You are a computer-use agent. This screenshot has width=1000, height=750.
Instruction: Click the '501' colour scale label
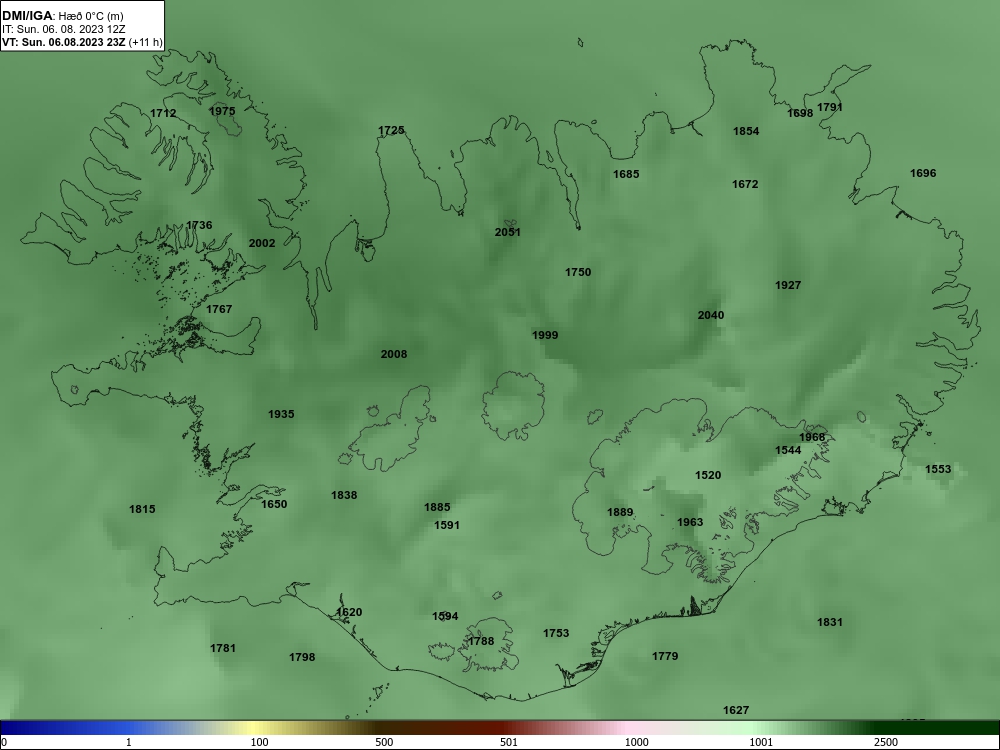[509, 742]
